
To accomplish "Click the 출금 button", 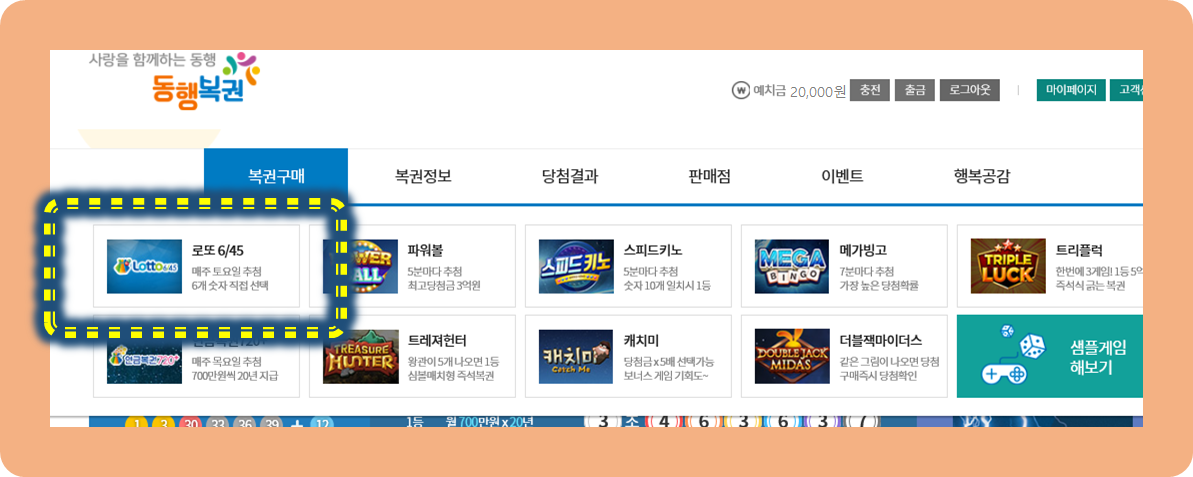I will pos(915,90).
